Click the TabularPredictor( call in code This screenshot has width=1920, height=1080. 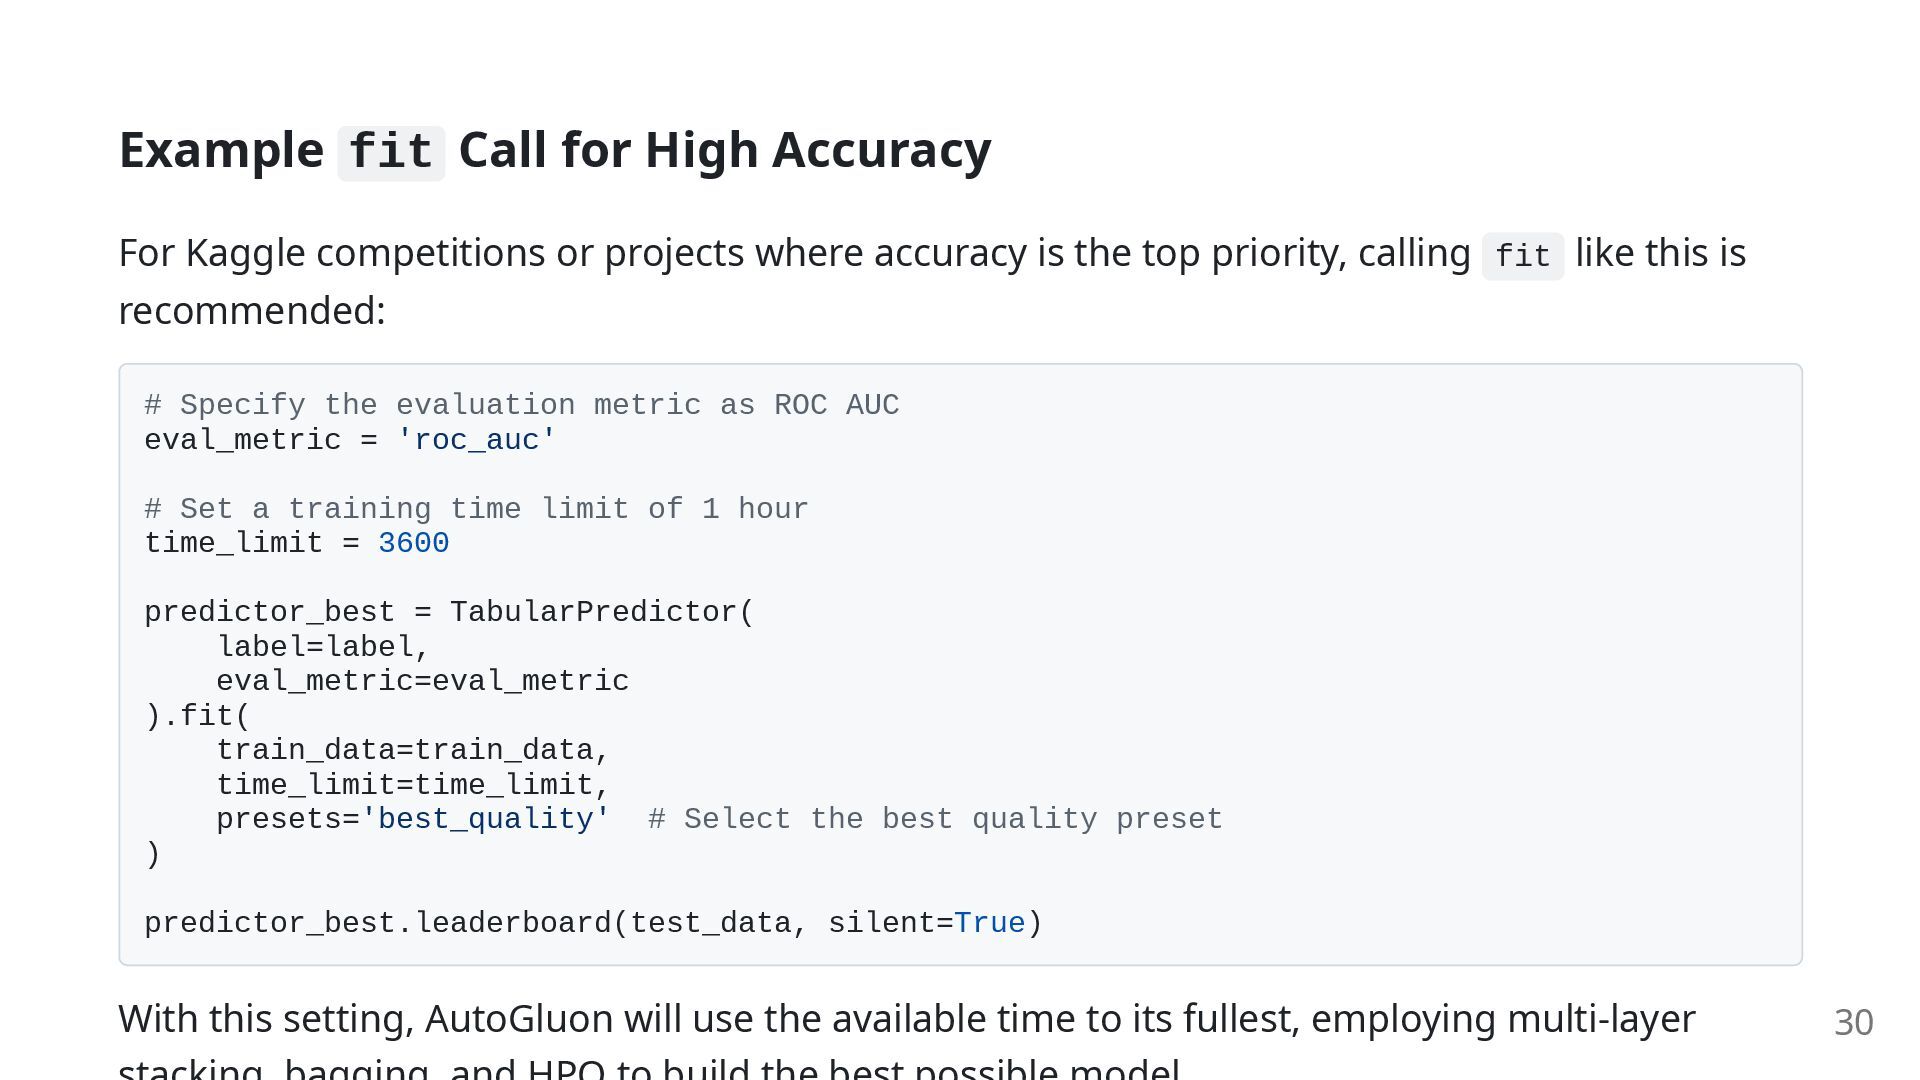click(x=602, y=612)
